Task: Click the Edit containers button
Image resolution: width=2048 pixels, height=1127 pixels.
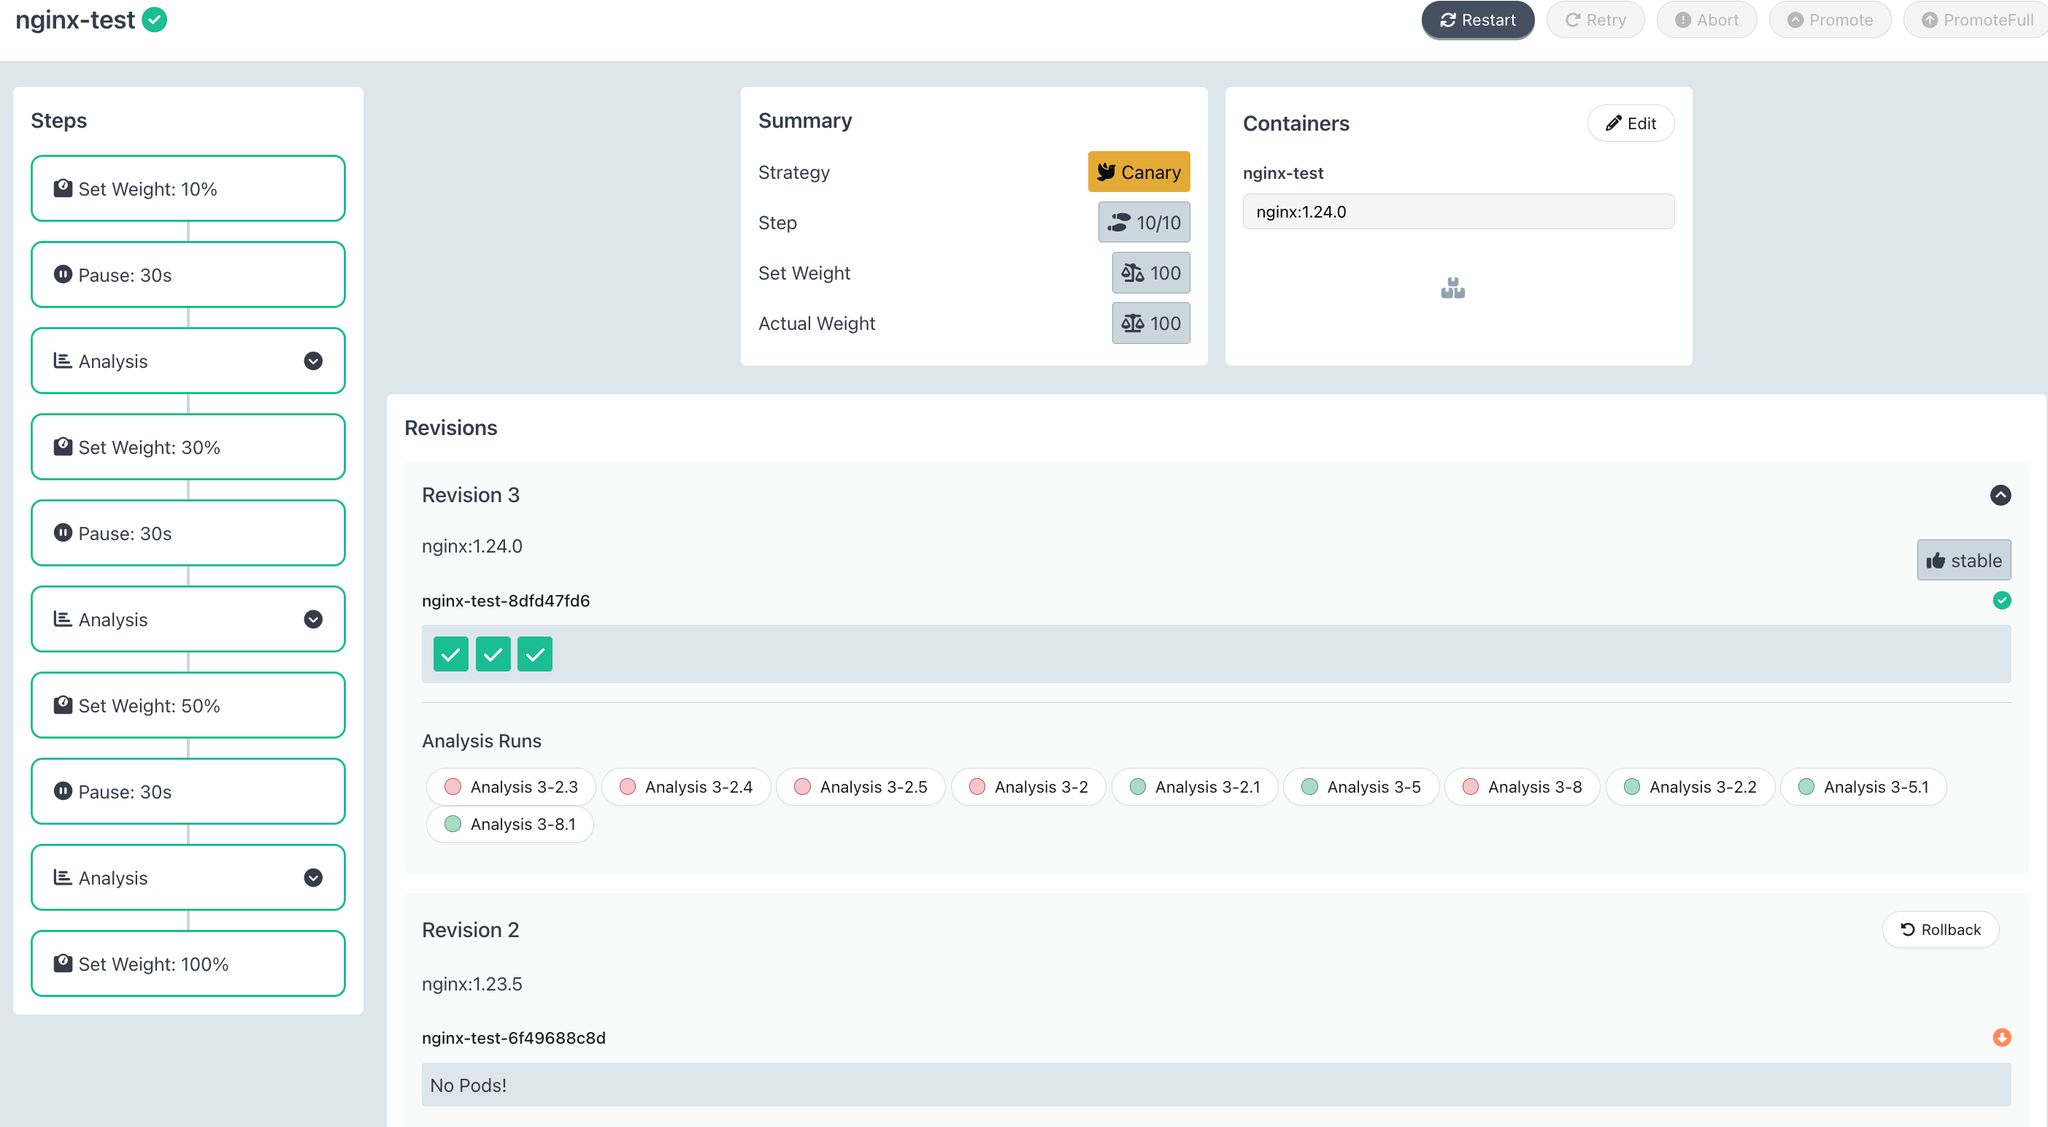Action: pos(1631,123)
